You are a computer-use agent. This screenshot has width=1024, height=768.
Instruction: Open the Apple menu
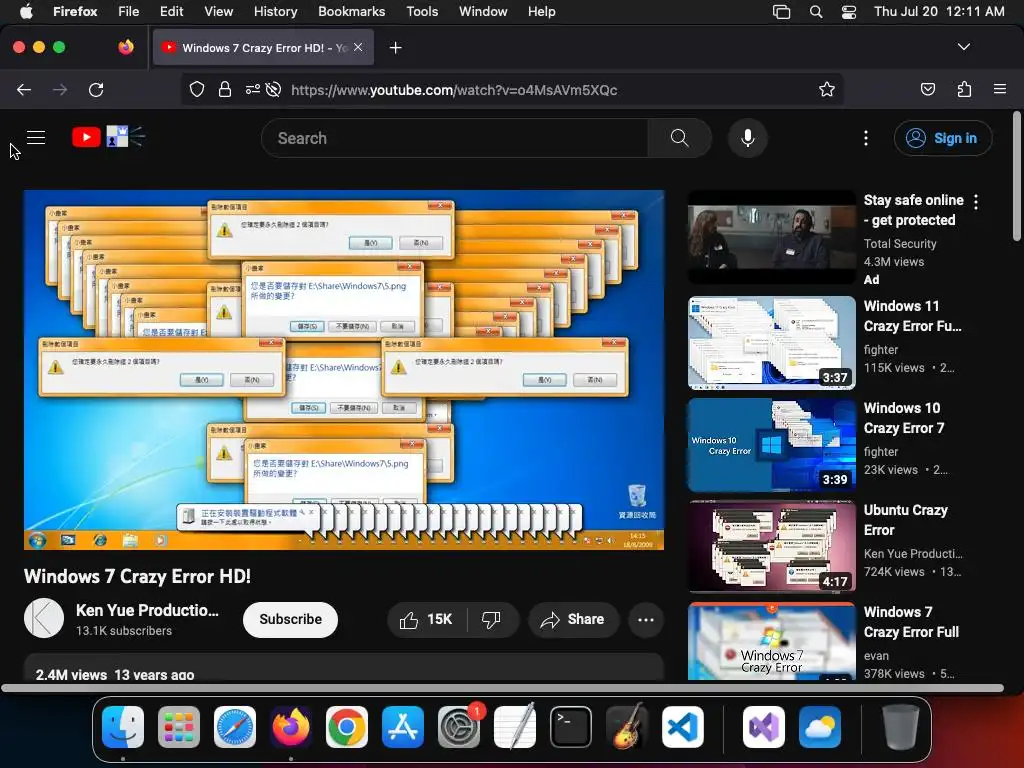point(26,12)
